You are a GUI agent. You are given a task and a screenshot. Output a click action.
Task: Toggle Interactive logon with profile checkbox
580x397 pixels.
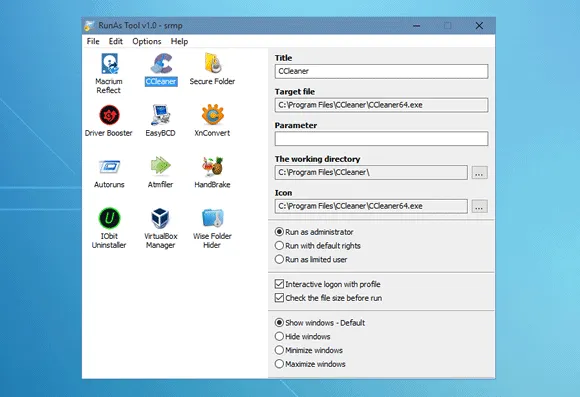point(279,284)
